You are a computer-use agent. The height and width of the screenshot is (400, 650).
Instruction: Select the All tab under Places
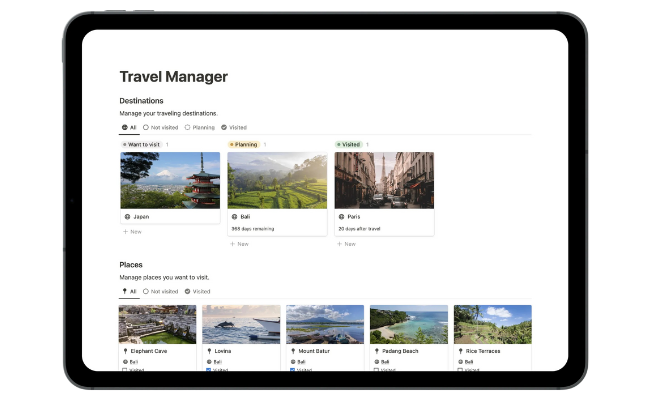129,292
